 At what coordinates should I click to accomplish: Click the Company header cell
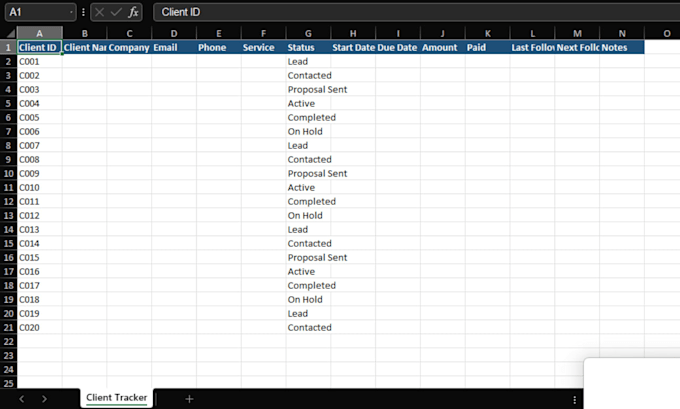click(129, 47)
